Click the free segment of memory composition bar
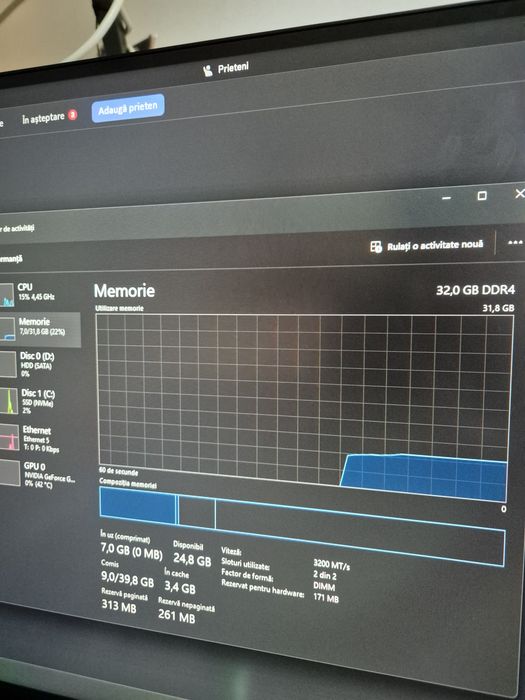The image size is (525, 700). click(360, 533)
